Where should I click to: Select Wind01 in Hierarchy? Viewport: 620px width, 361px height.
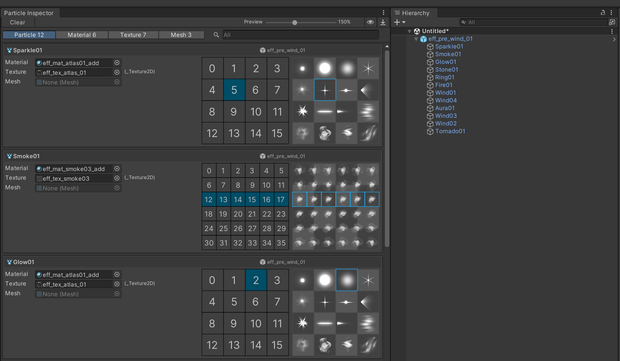click(x=445, y=93)
